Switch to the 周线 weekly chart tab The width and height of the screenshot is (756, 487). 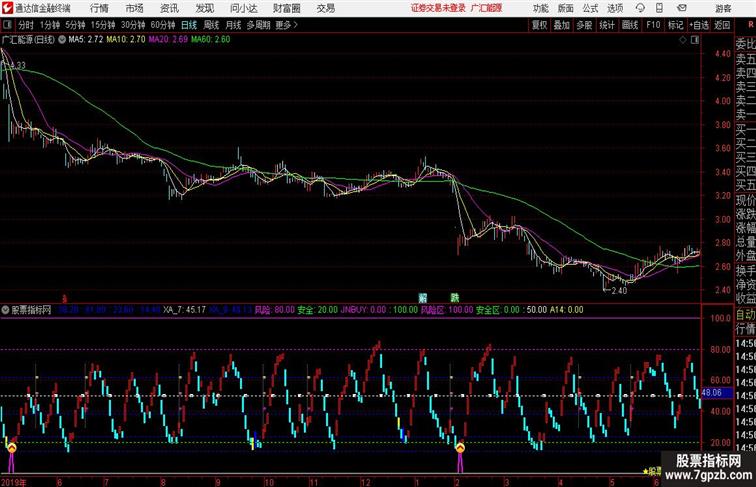point(211,25)
